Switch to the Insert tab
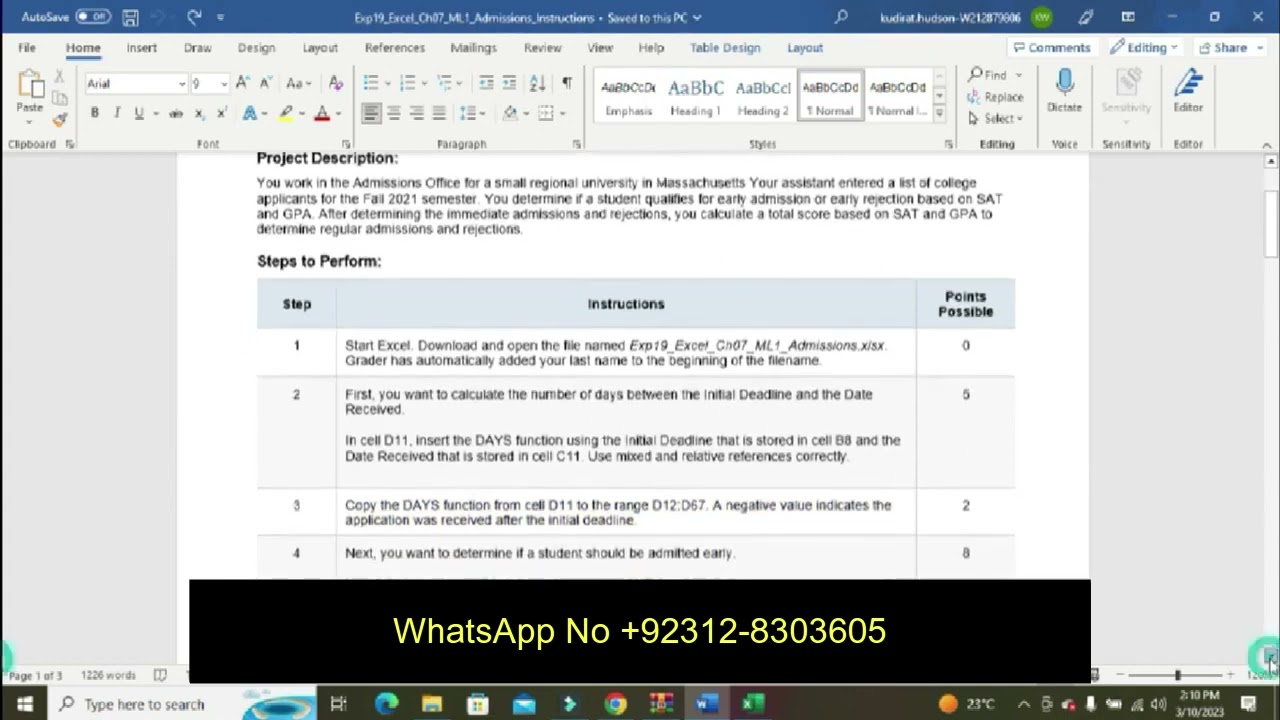 tap(141, 47)
